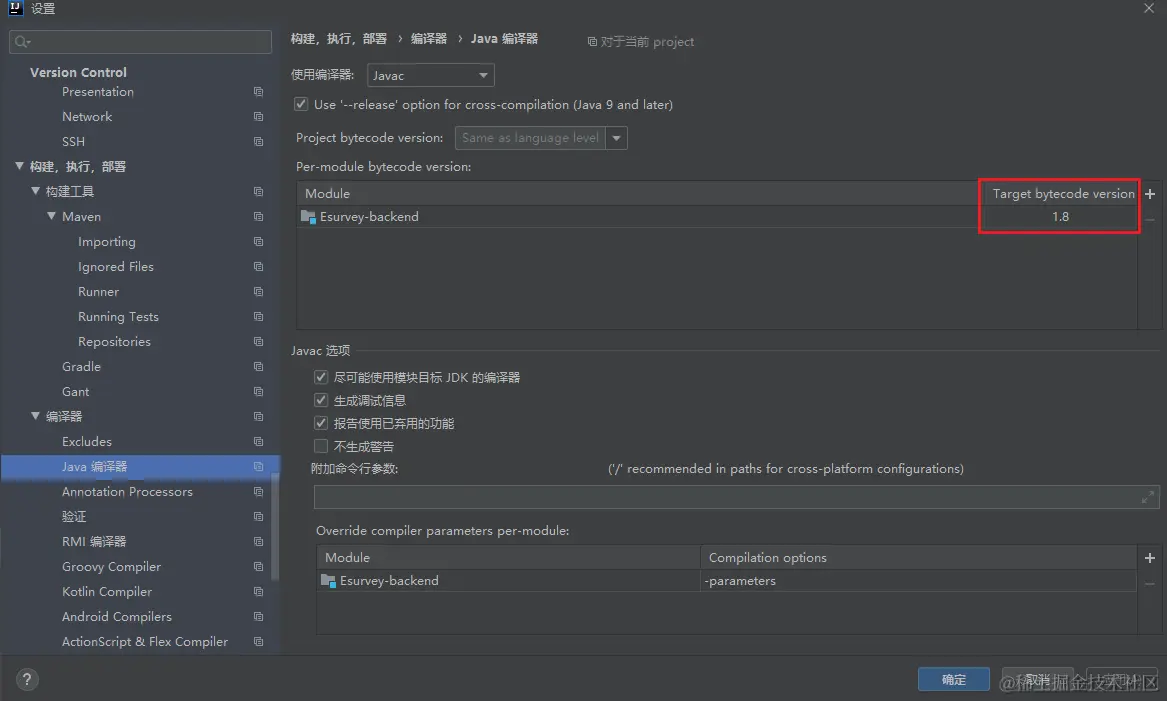Open Project bytecode version dropdown arrow
Image resolution: width=1167 pixels, height=701 pixels.
tap(616, 138)
